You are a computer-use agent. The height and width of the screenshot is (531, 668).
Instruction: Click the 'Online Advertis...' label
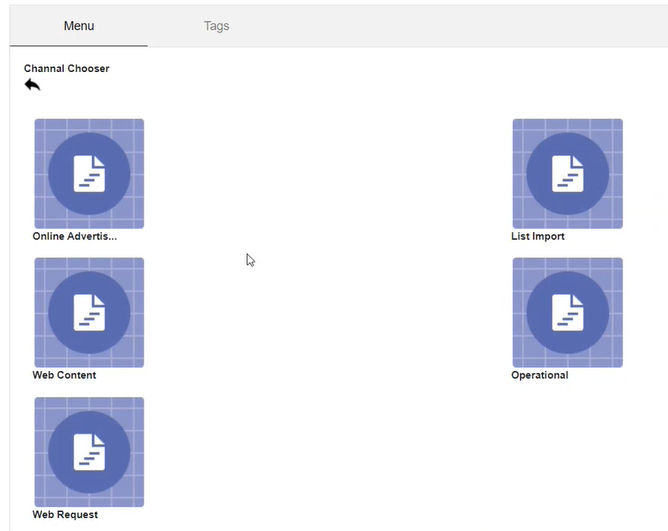[75, 237]
